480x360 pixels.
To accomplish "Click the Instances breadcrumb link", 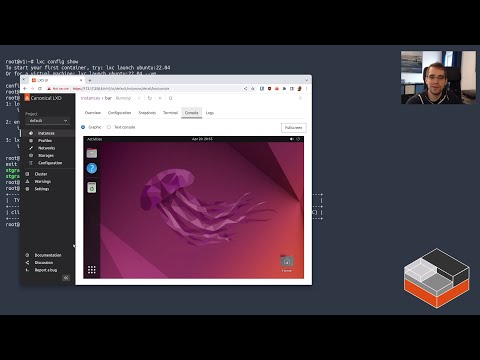I will [x=90, y=98].
